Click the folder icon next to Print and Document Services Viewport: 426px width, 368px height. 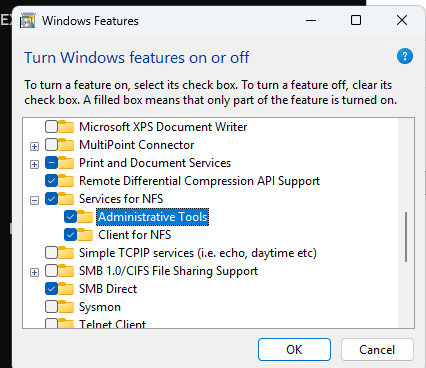[66, 163]
